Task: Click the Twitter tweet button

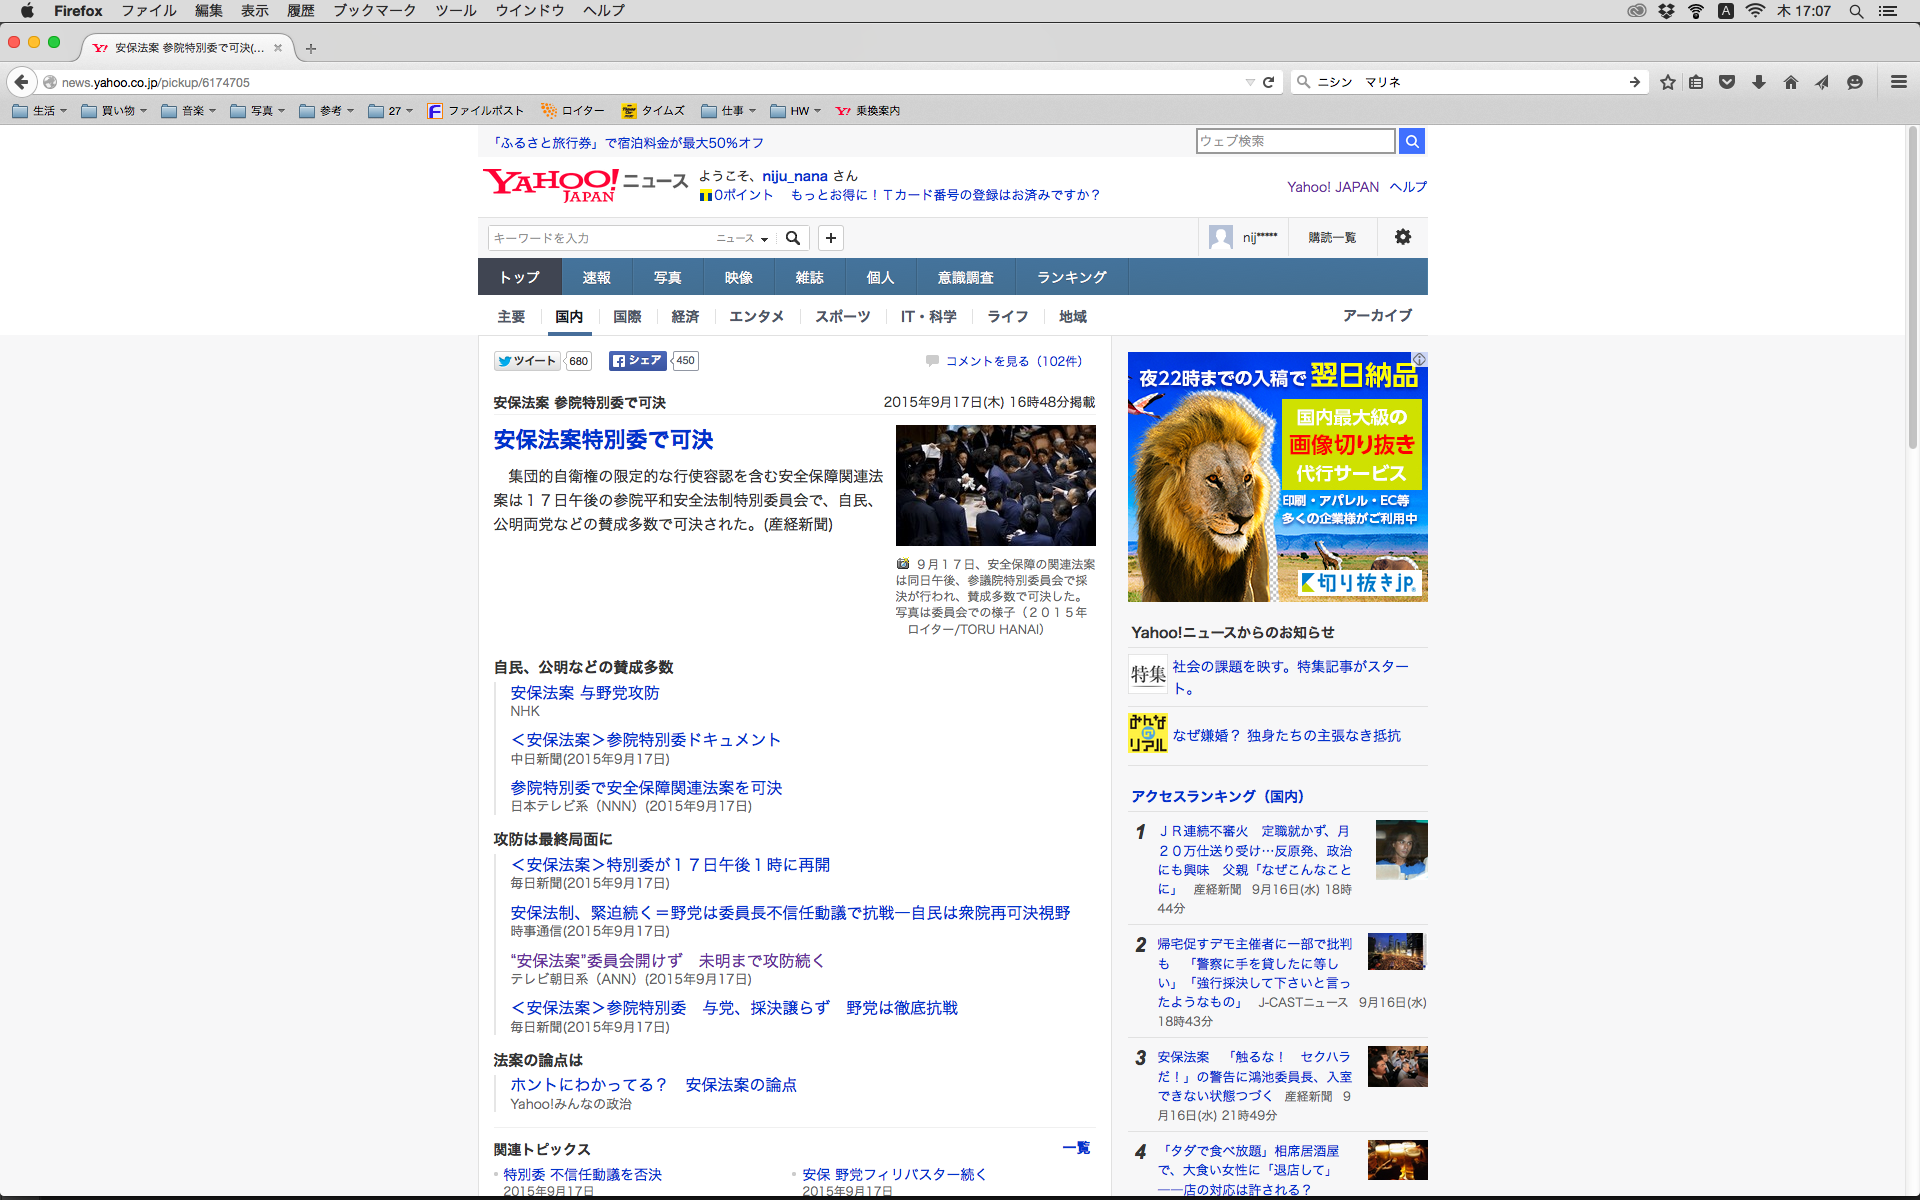Action: [527, 361]
